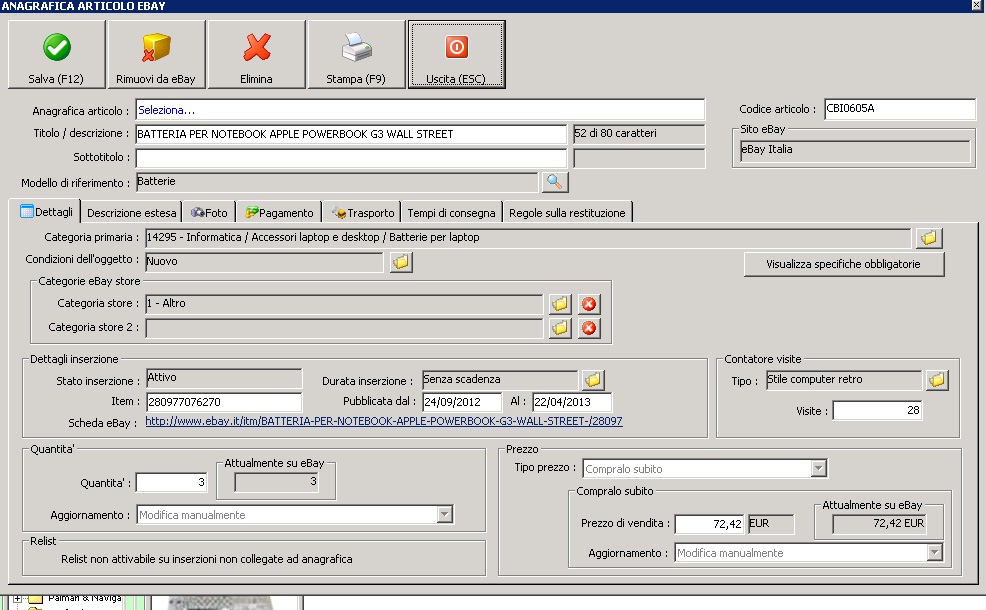Click the empty Sottotitolo field
Viewport: 986px width, 610px height.
click(x=351, y=158)
